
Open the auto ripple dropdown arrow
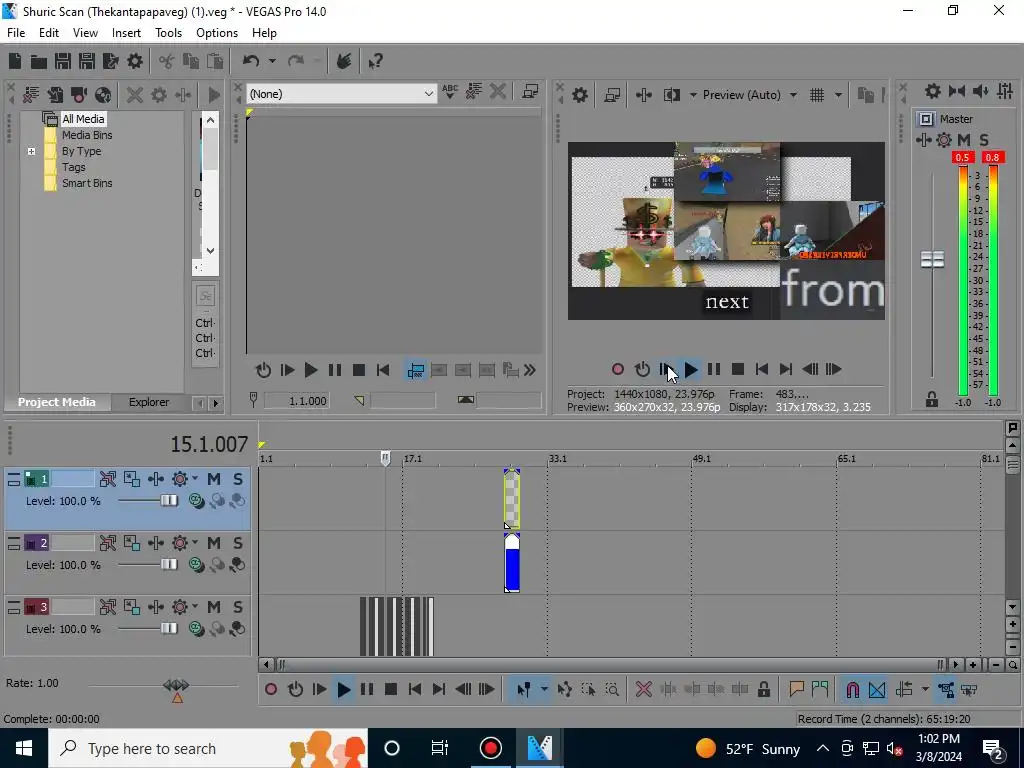(x=925, y=690)
